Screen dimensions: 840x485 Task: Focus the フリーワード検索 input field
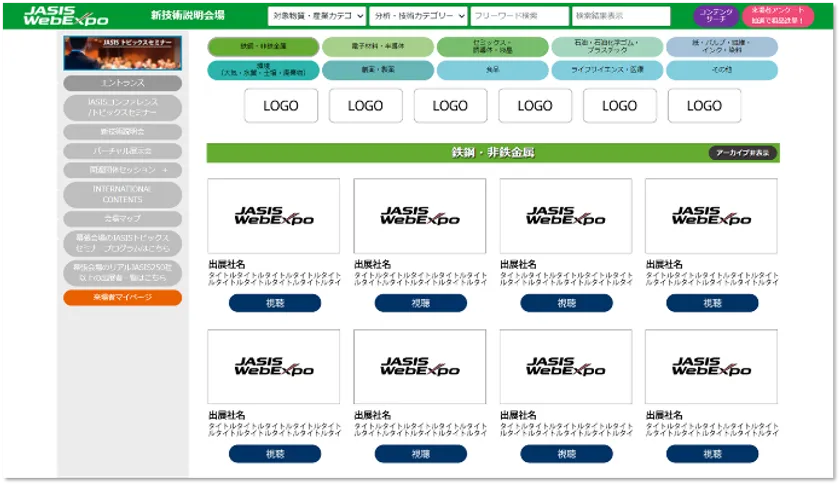point(520,16)
